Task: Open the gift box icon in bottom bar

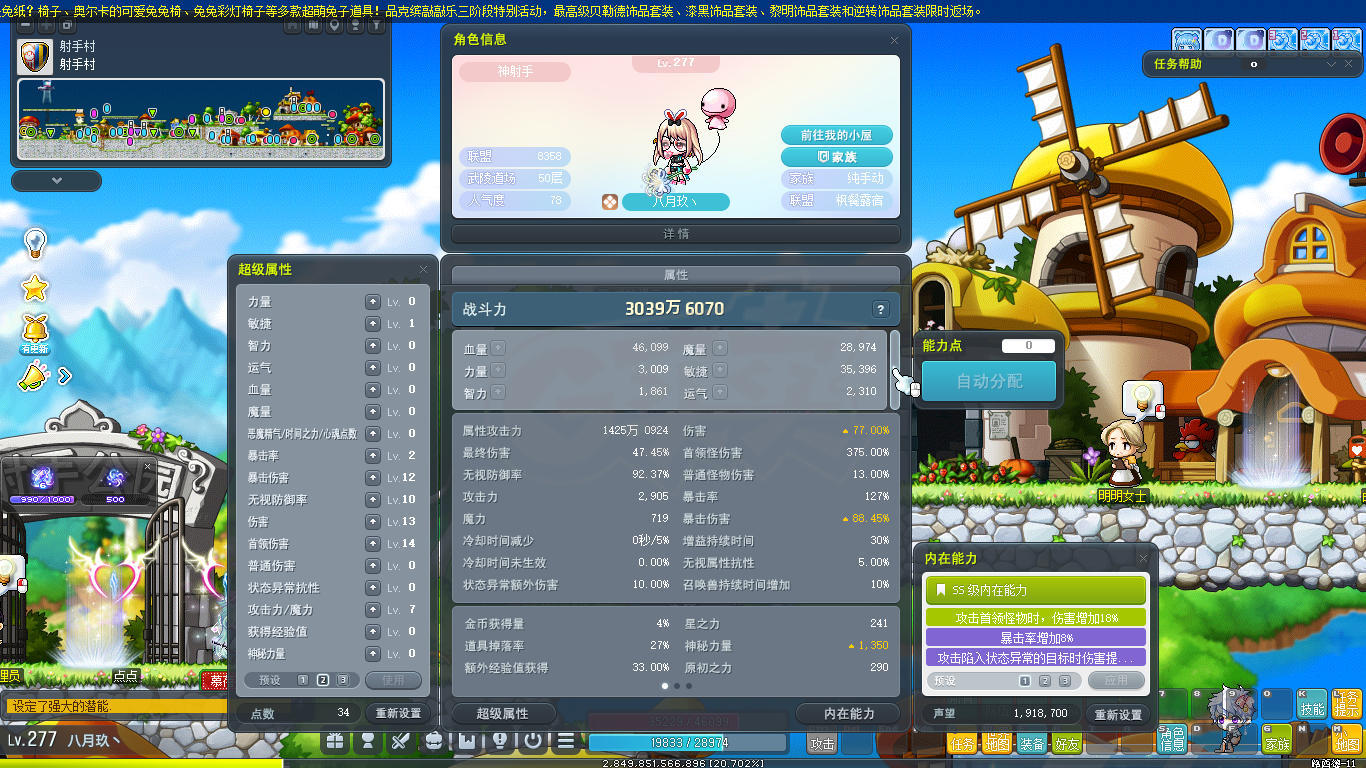Action: click(x=335, y=742)
